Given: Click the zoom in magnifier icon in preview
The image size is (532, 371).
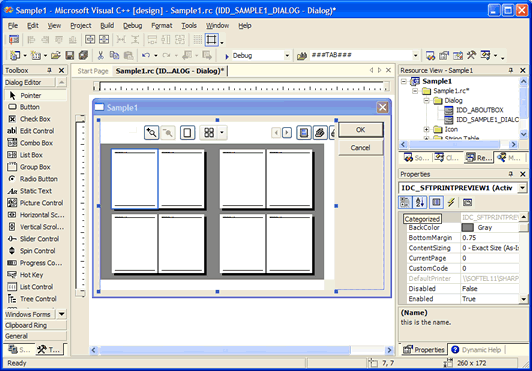Looking at the screenshot, I should tap(151, 132).
